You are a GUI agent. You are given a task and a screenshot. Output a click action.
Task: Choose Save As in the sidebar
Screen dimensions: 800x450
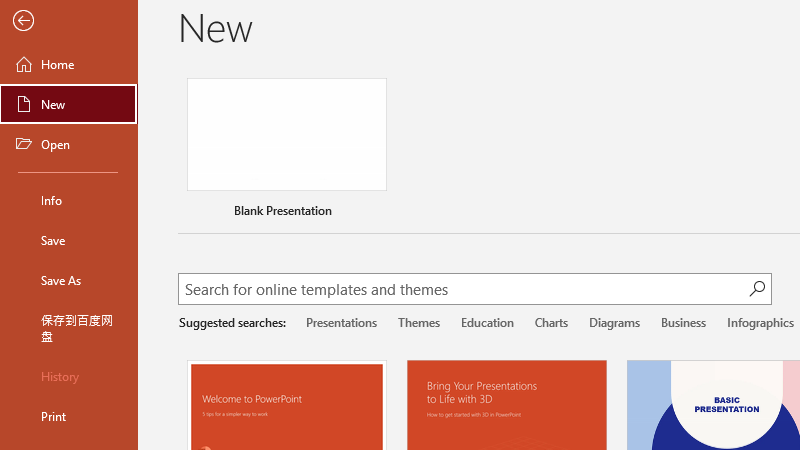coord(69,281)
